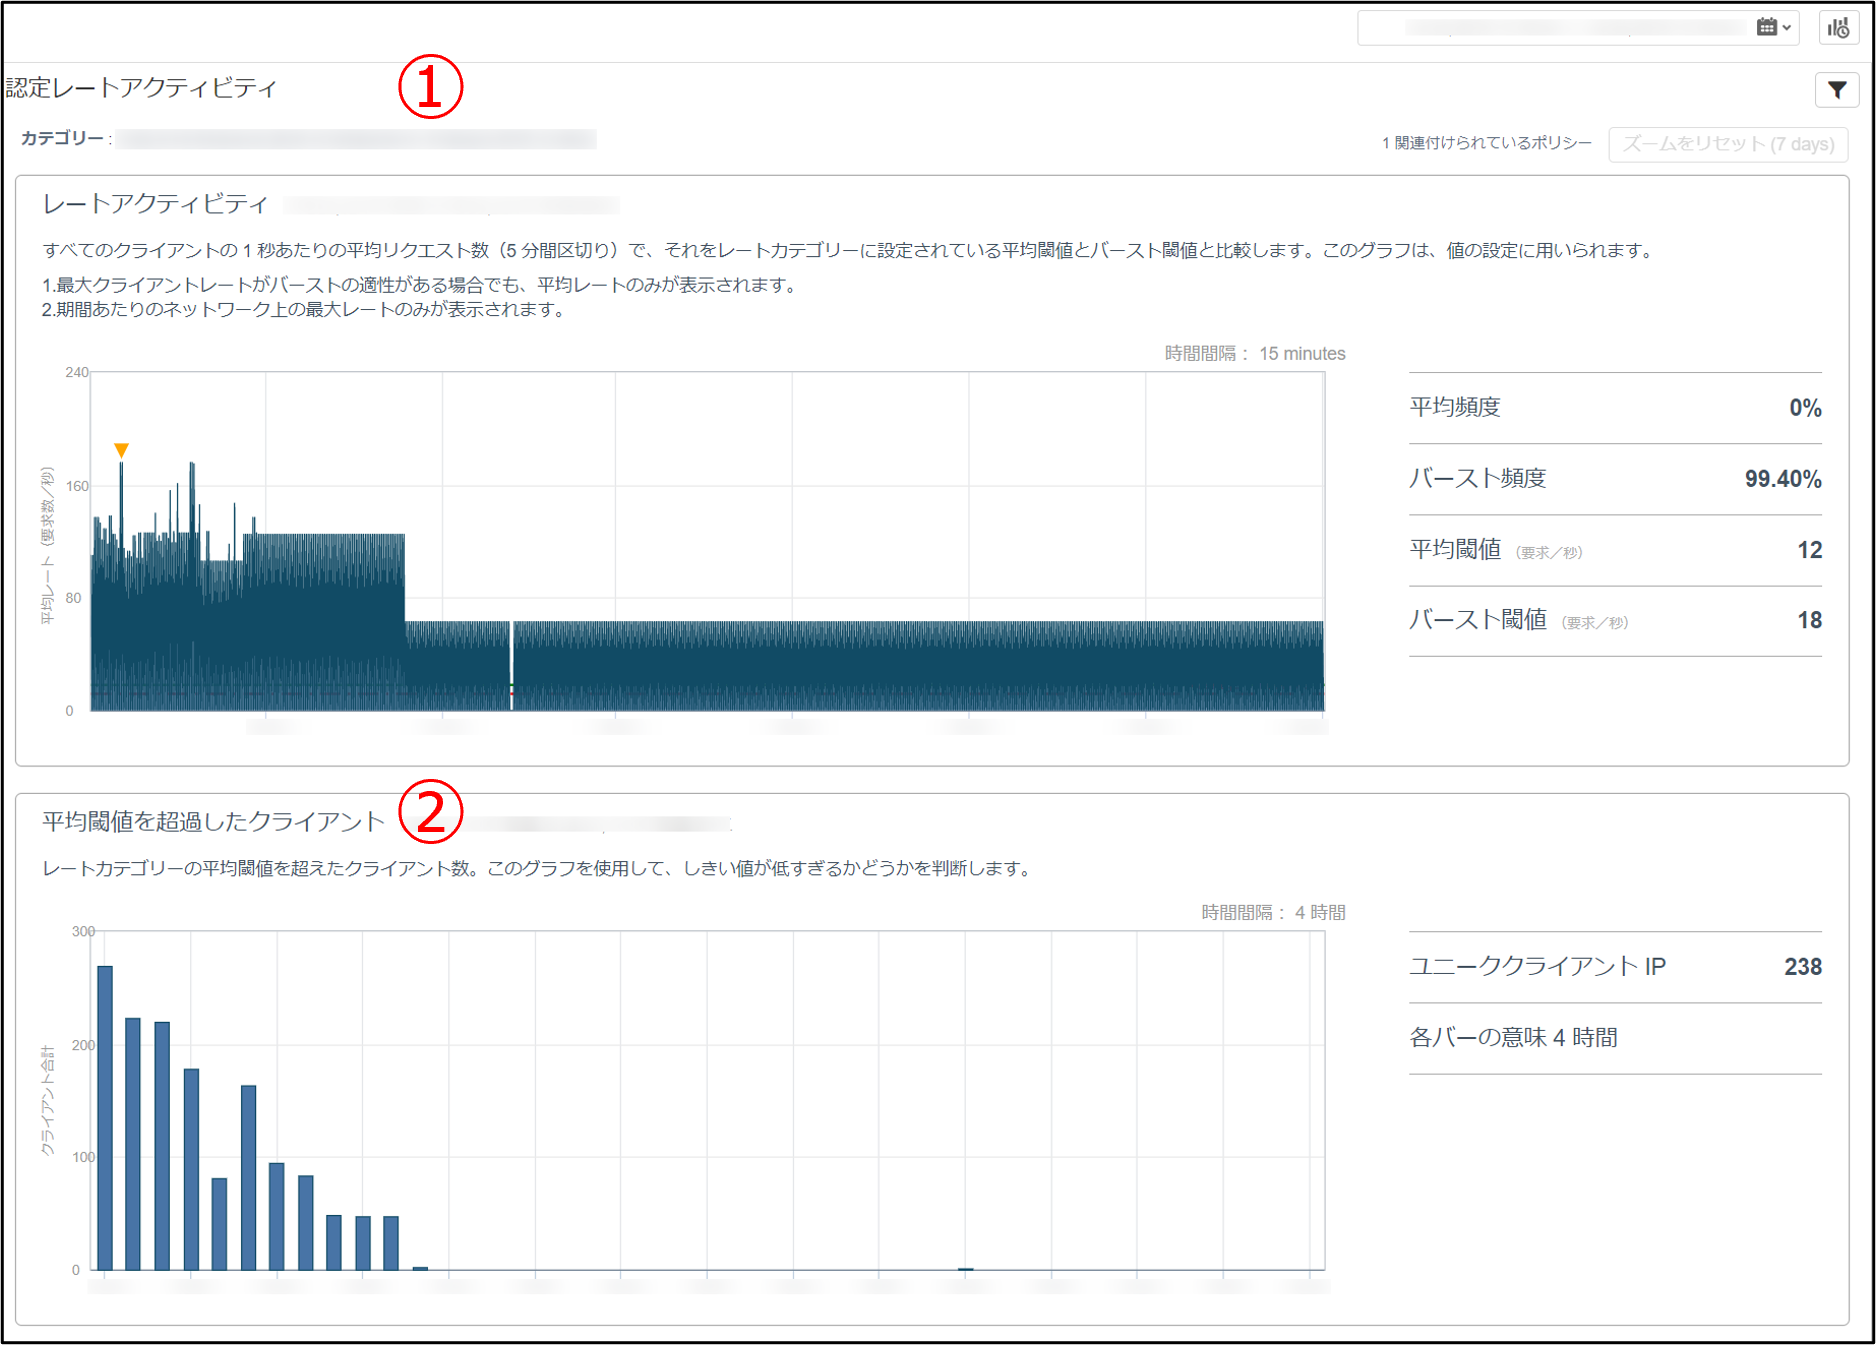This screenshot has width=1876, height=1345.
Task: Click the 各バーの意味 4 時間 label
Action: (1512, 1038)
